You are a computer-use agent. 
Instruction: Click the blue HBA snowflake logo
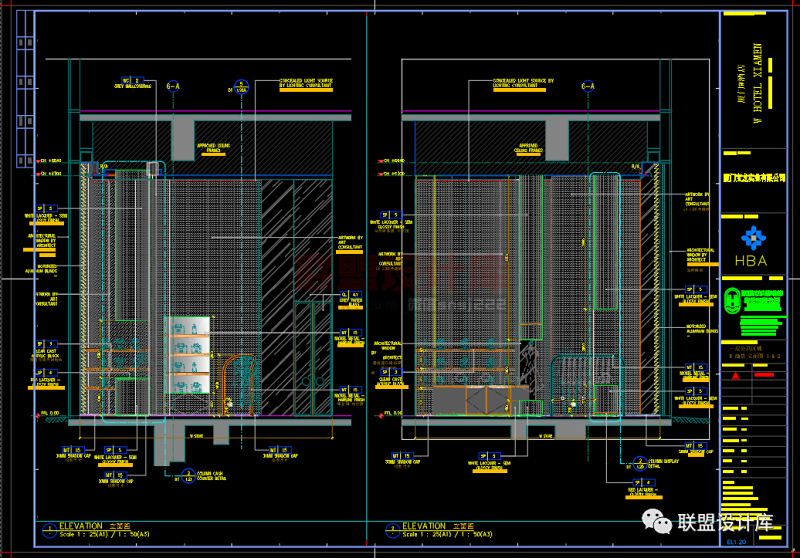click(750, 237)
